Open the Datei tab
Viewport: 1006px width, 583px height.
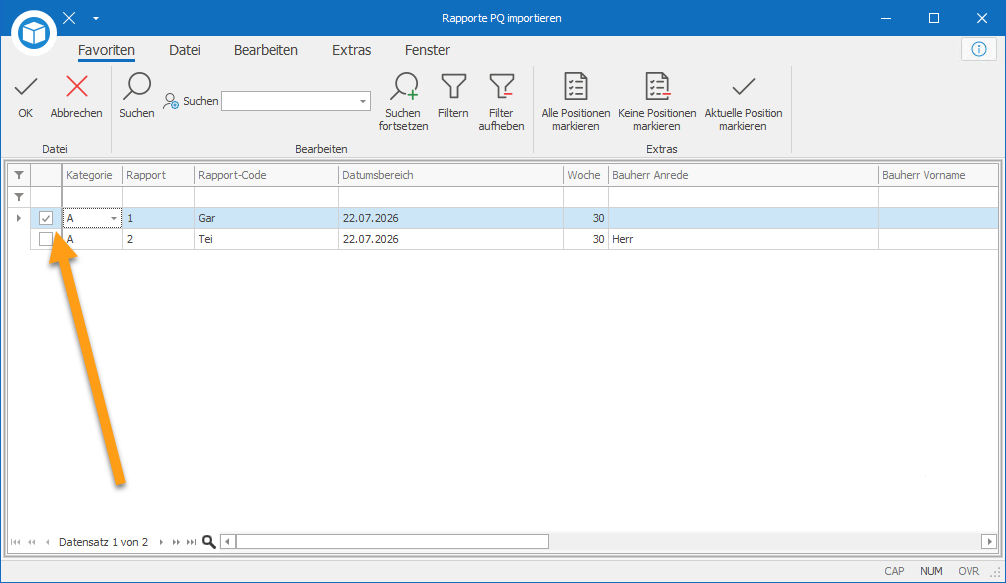pyautogui.click(x=185, y=50)
